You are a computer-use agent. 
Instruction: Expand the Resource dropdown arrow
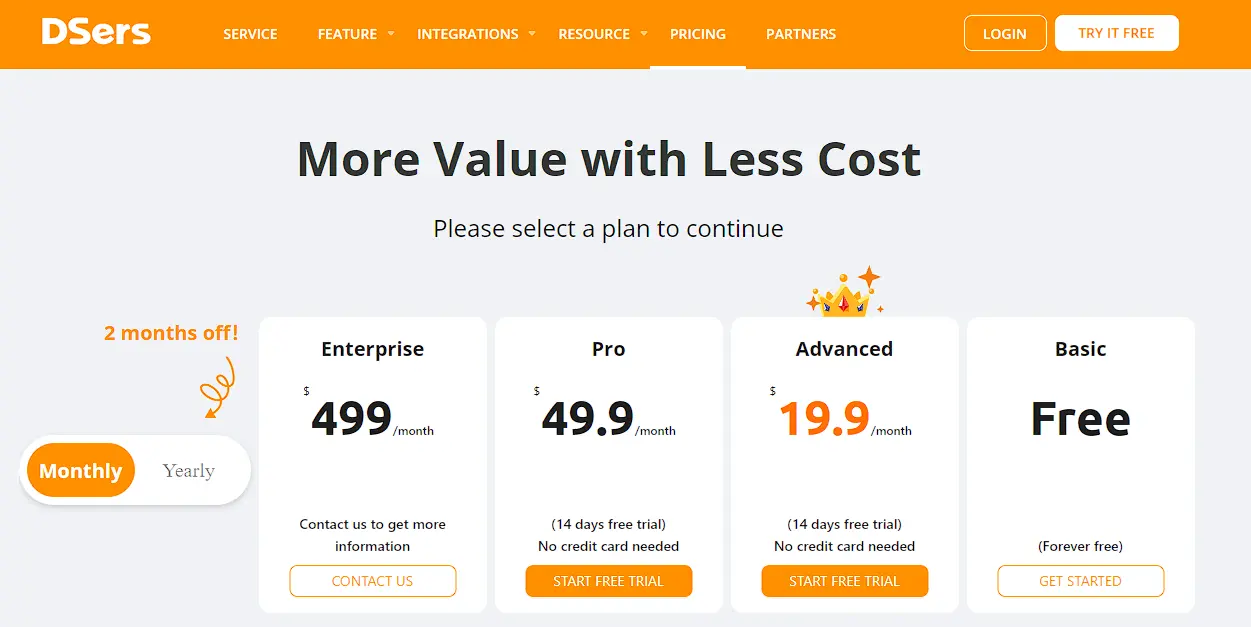pos(644,33)
